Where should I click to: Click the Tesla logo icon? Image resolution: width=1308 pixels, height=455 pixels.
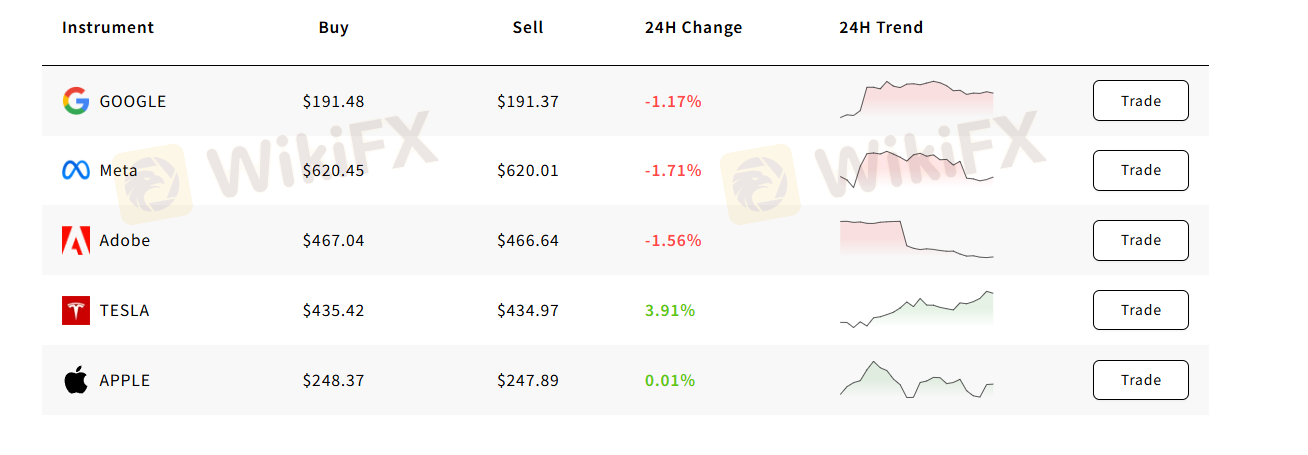point(76,311)
